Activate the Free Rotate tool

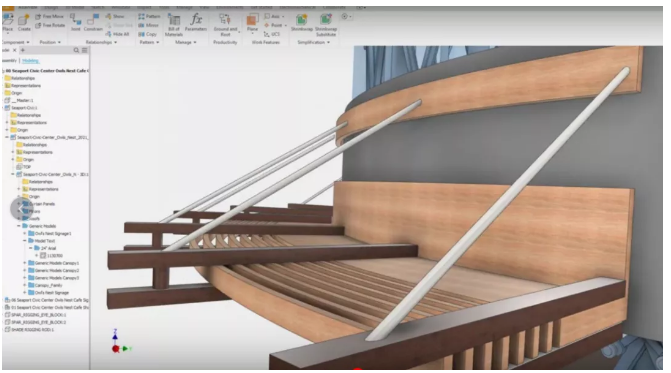[x=50, y=25]
